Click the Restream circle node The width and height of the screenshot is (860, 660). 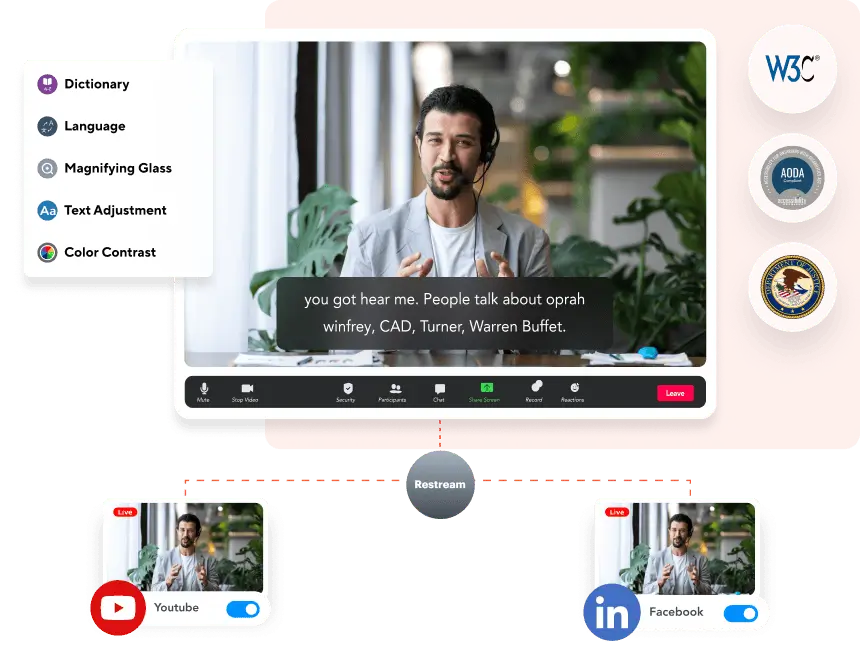tap(440, 484)
